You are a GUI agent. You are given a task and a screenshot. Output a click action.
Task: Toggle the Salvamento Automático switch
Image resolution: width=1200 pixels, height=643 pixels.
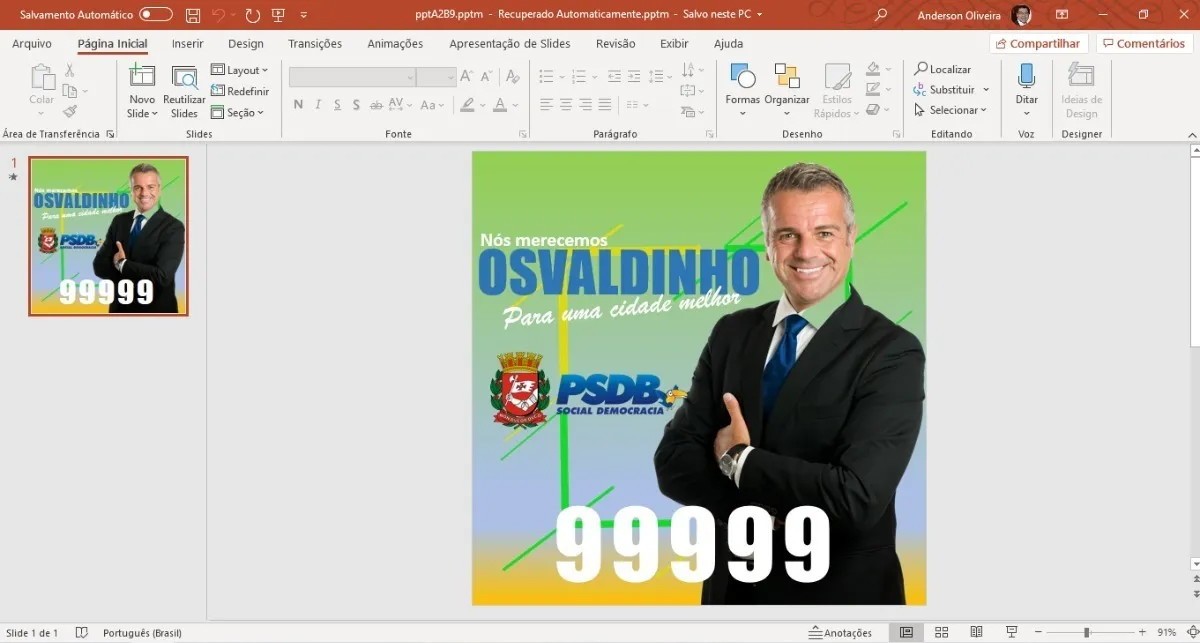click(x=156, y=15)
